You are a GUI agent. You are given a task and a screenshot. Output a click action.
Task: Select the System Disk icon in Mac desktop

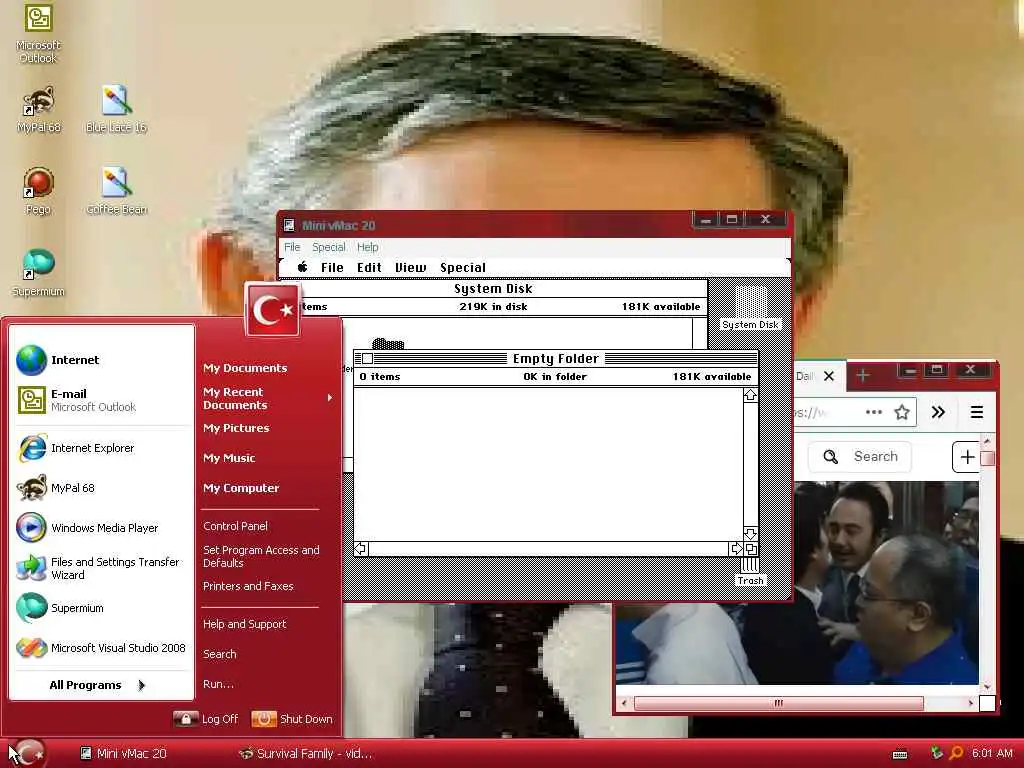(750, 308)
